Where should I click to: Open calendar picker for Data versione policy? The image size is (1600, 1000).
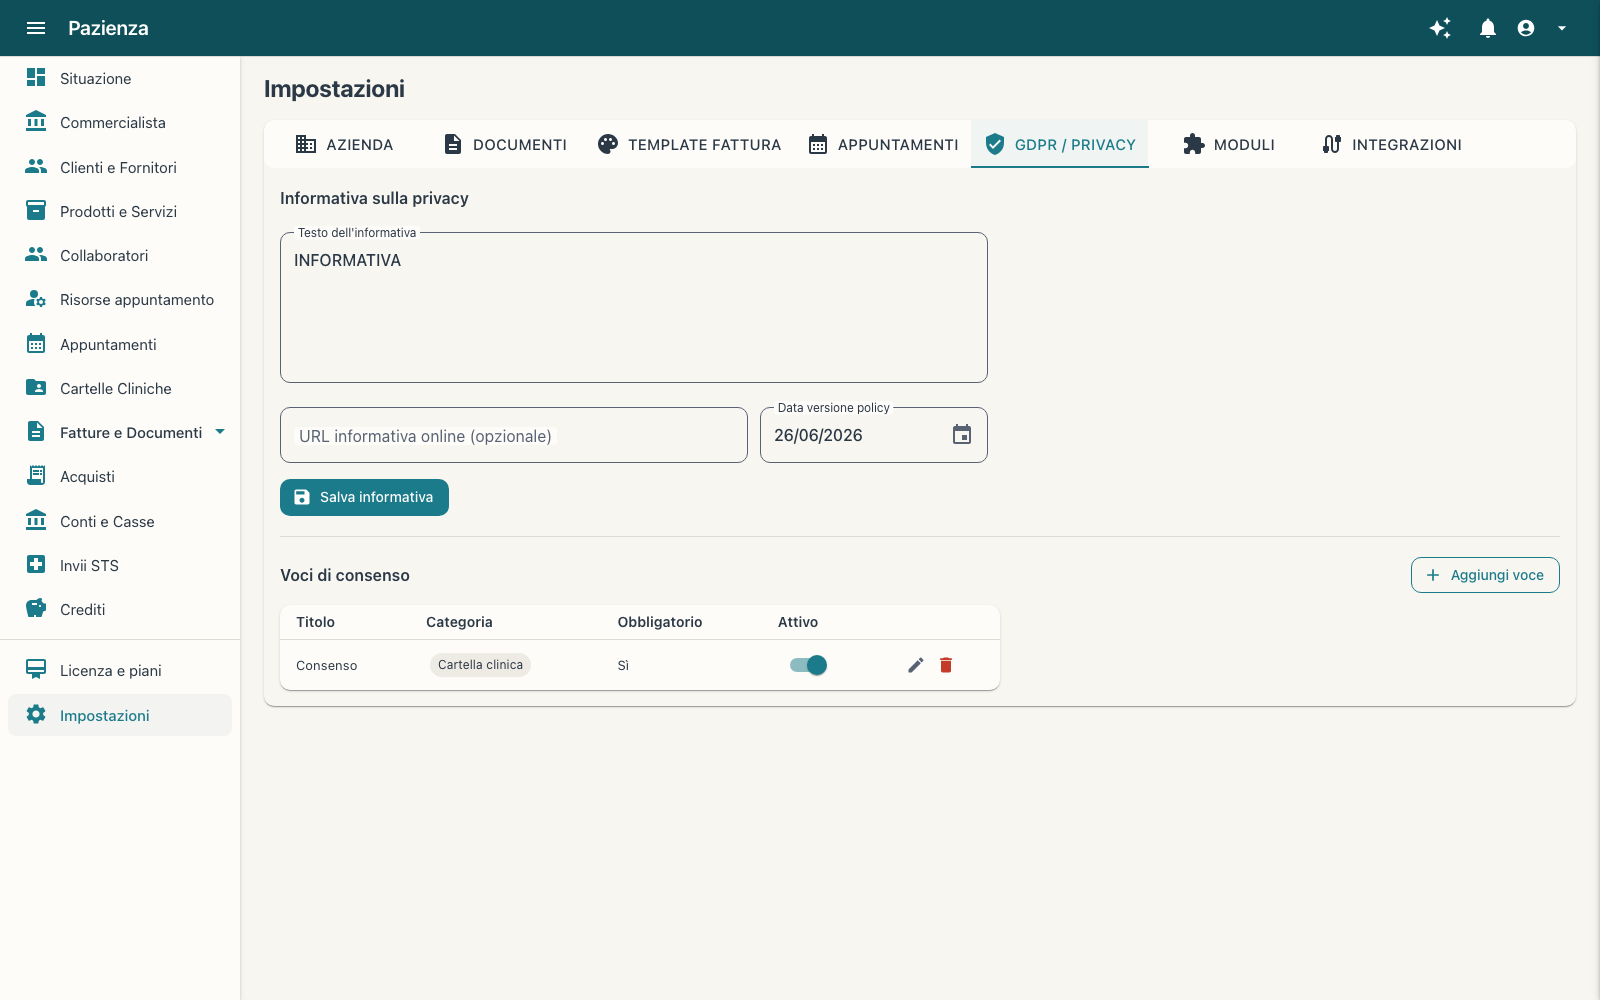tap(962, 435)
